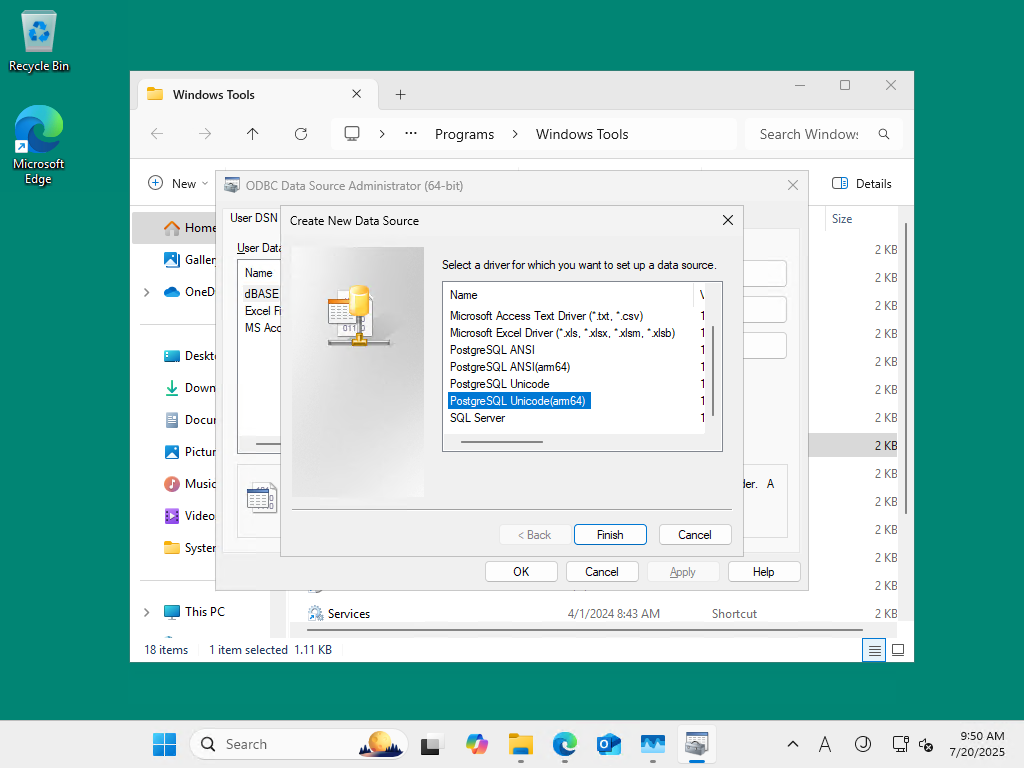1024x768 pixels.
Task: Open Videos in the navigation pane
Action: (x=189, y=516)
